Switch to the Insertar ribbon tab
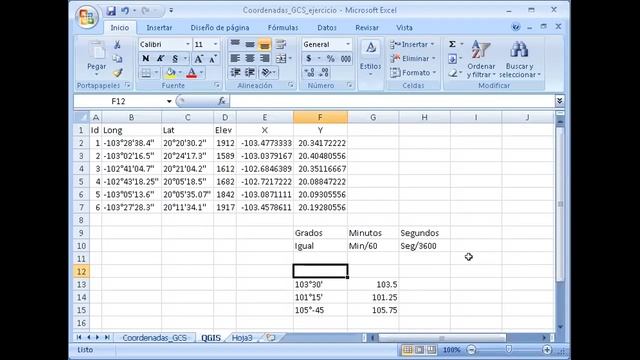The height and width of the screenshot is (360, 640). pos(159,27)
